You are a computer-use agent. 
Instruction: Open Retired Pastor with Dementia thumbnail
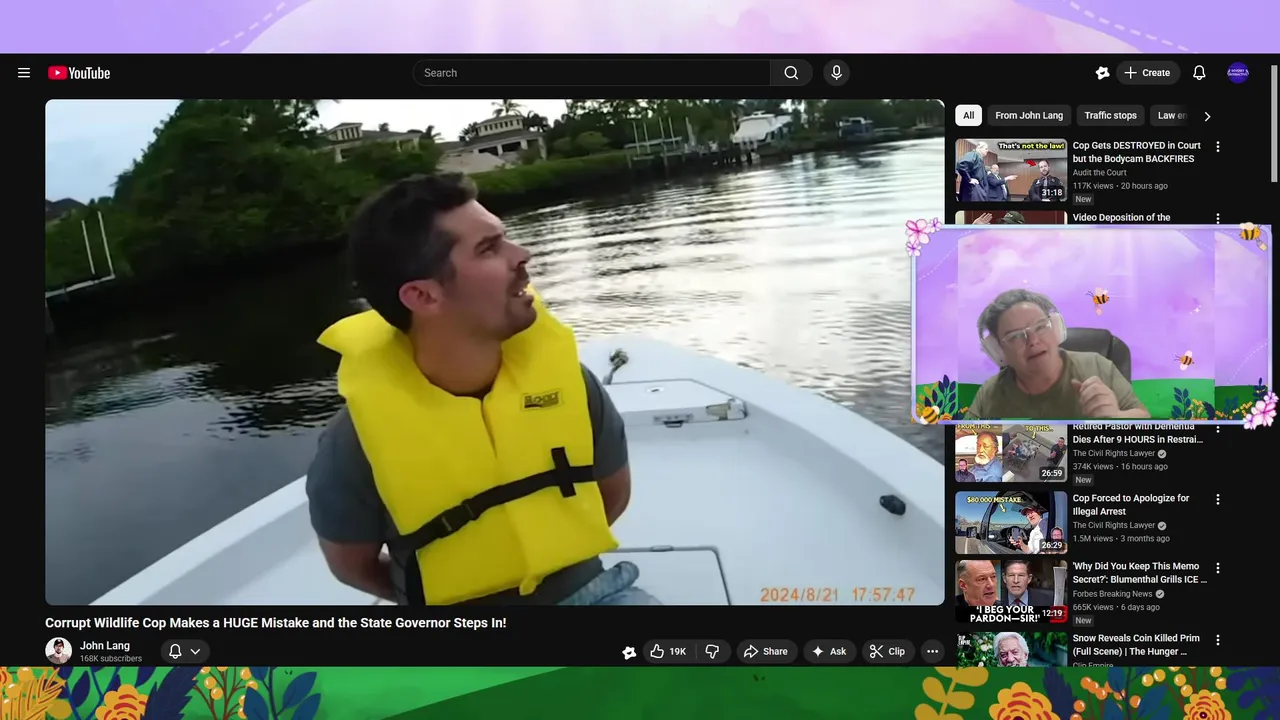pyautogui.click(x=1011, y=452)
